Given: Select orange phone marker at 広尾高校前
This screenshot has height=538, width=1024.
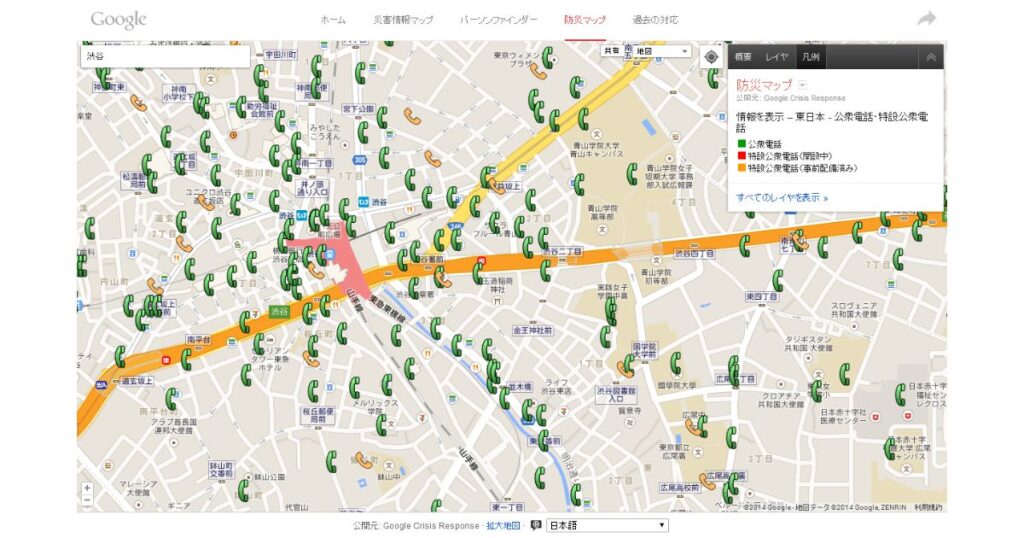Looking at the screenshot, I should (x=707, y=481).
